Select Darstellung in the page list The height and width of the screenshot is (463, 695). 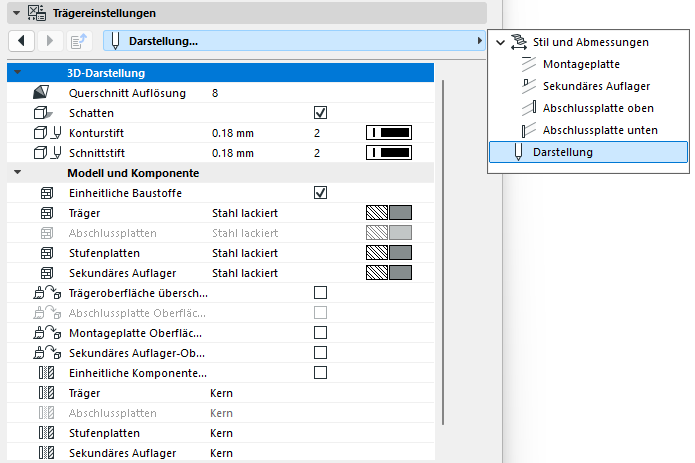click(x=588, y=152)
